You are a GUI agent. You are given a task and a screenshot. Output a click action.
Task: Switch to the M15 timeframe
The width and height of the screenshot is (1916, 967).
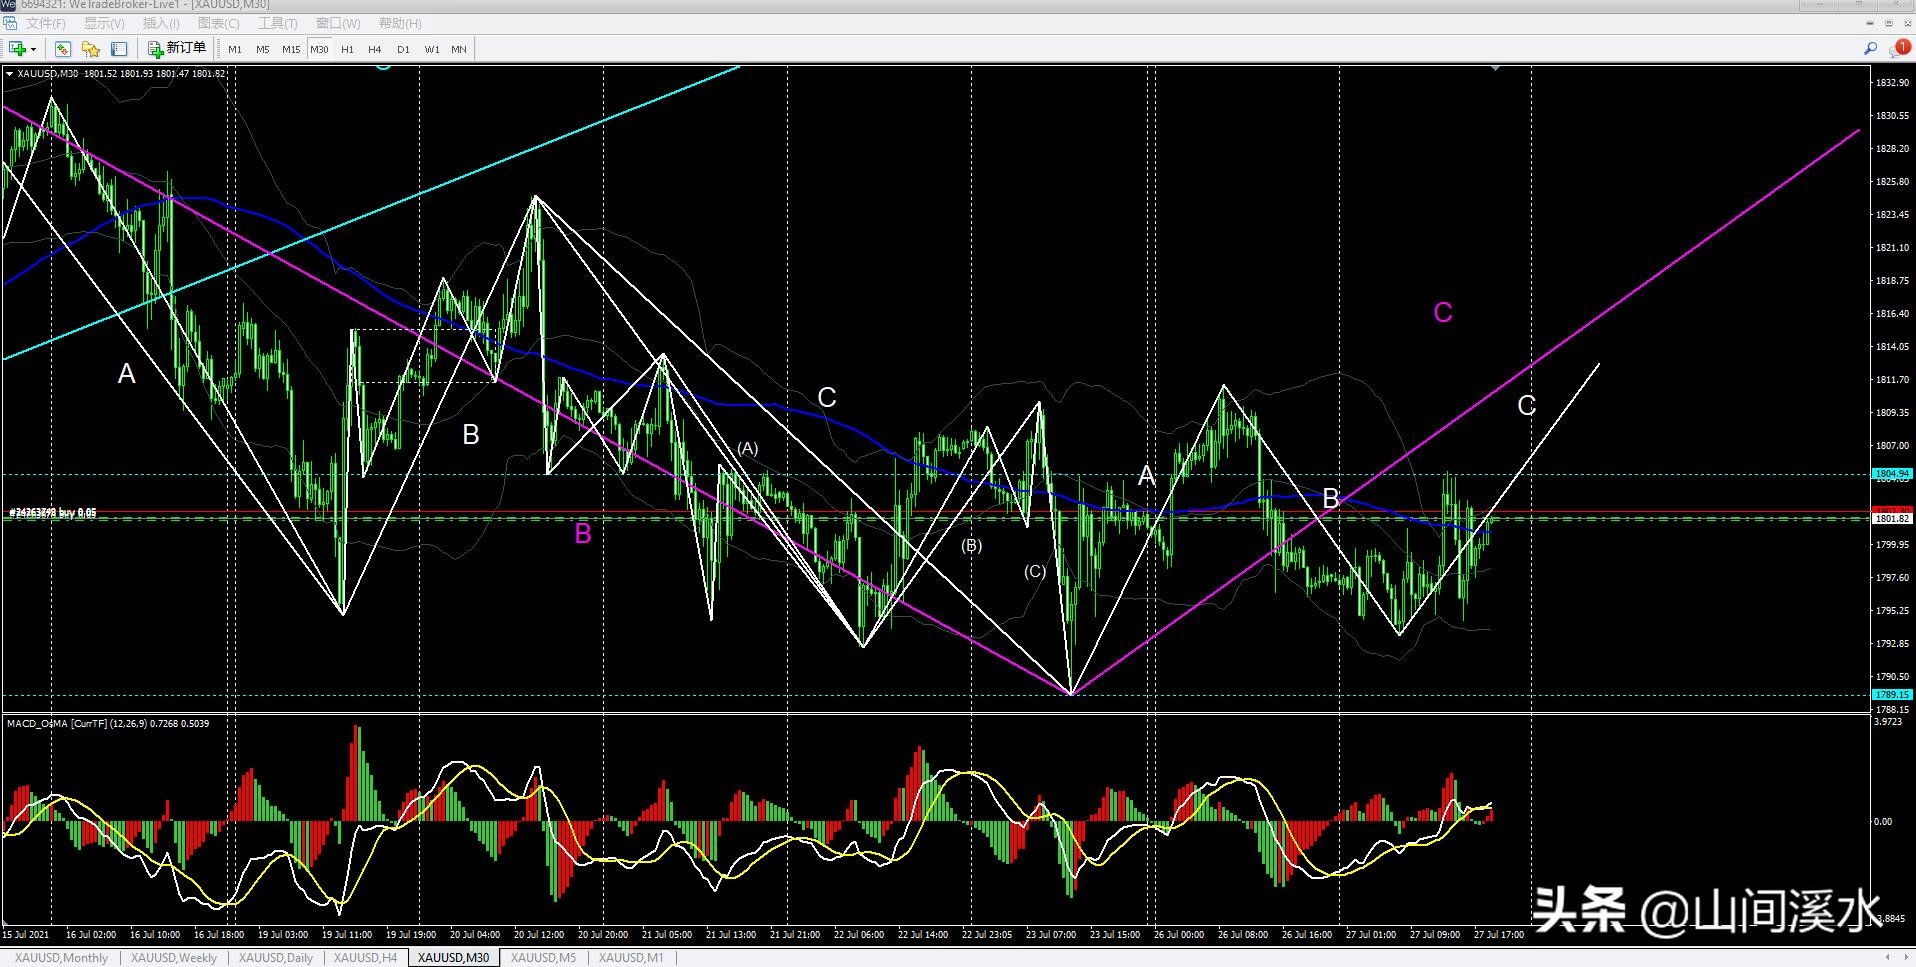tap(291, 49)
